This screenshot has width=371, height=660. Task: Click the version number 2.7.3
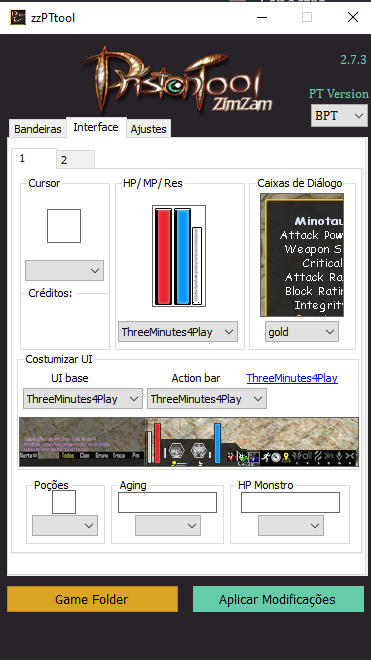click(x=353, y=59)
